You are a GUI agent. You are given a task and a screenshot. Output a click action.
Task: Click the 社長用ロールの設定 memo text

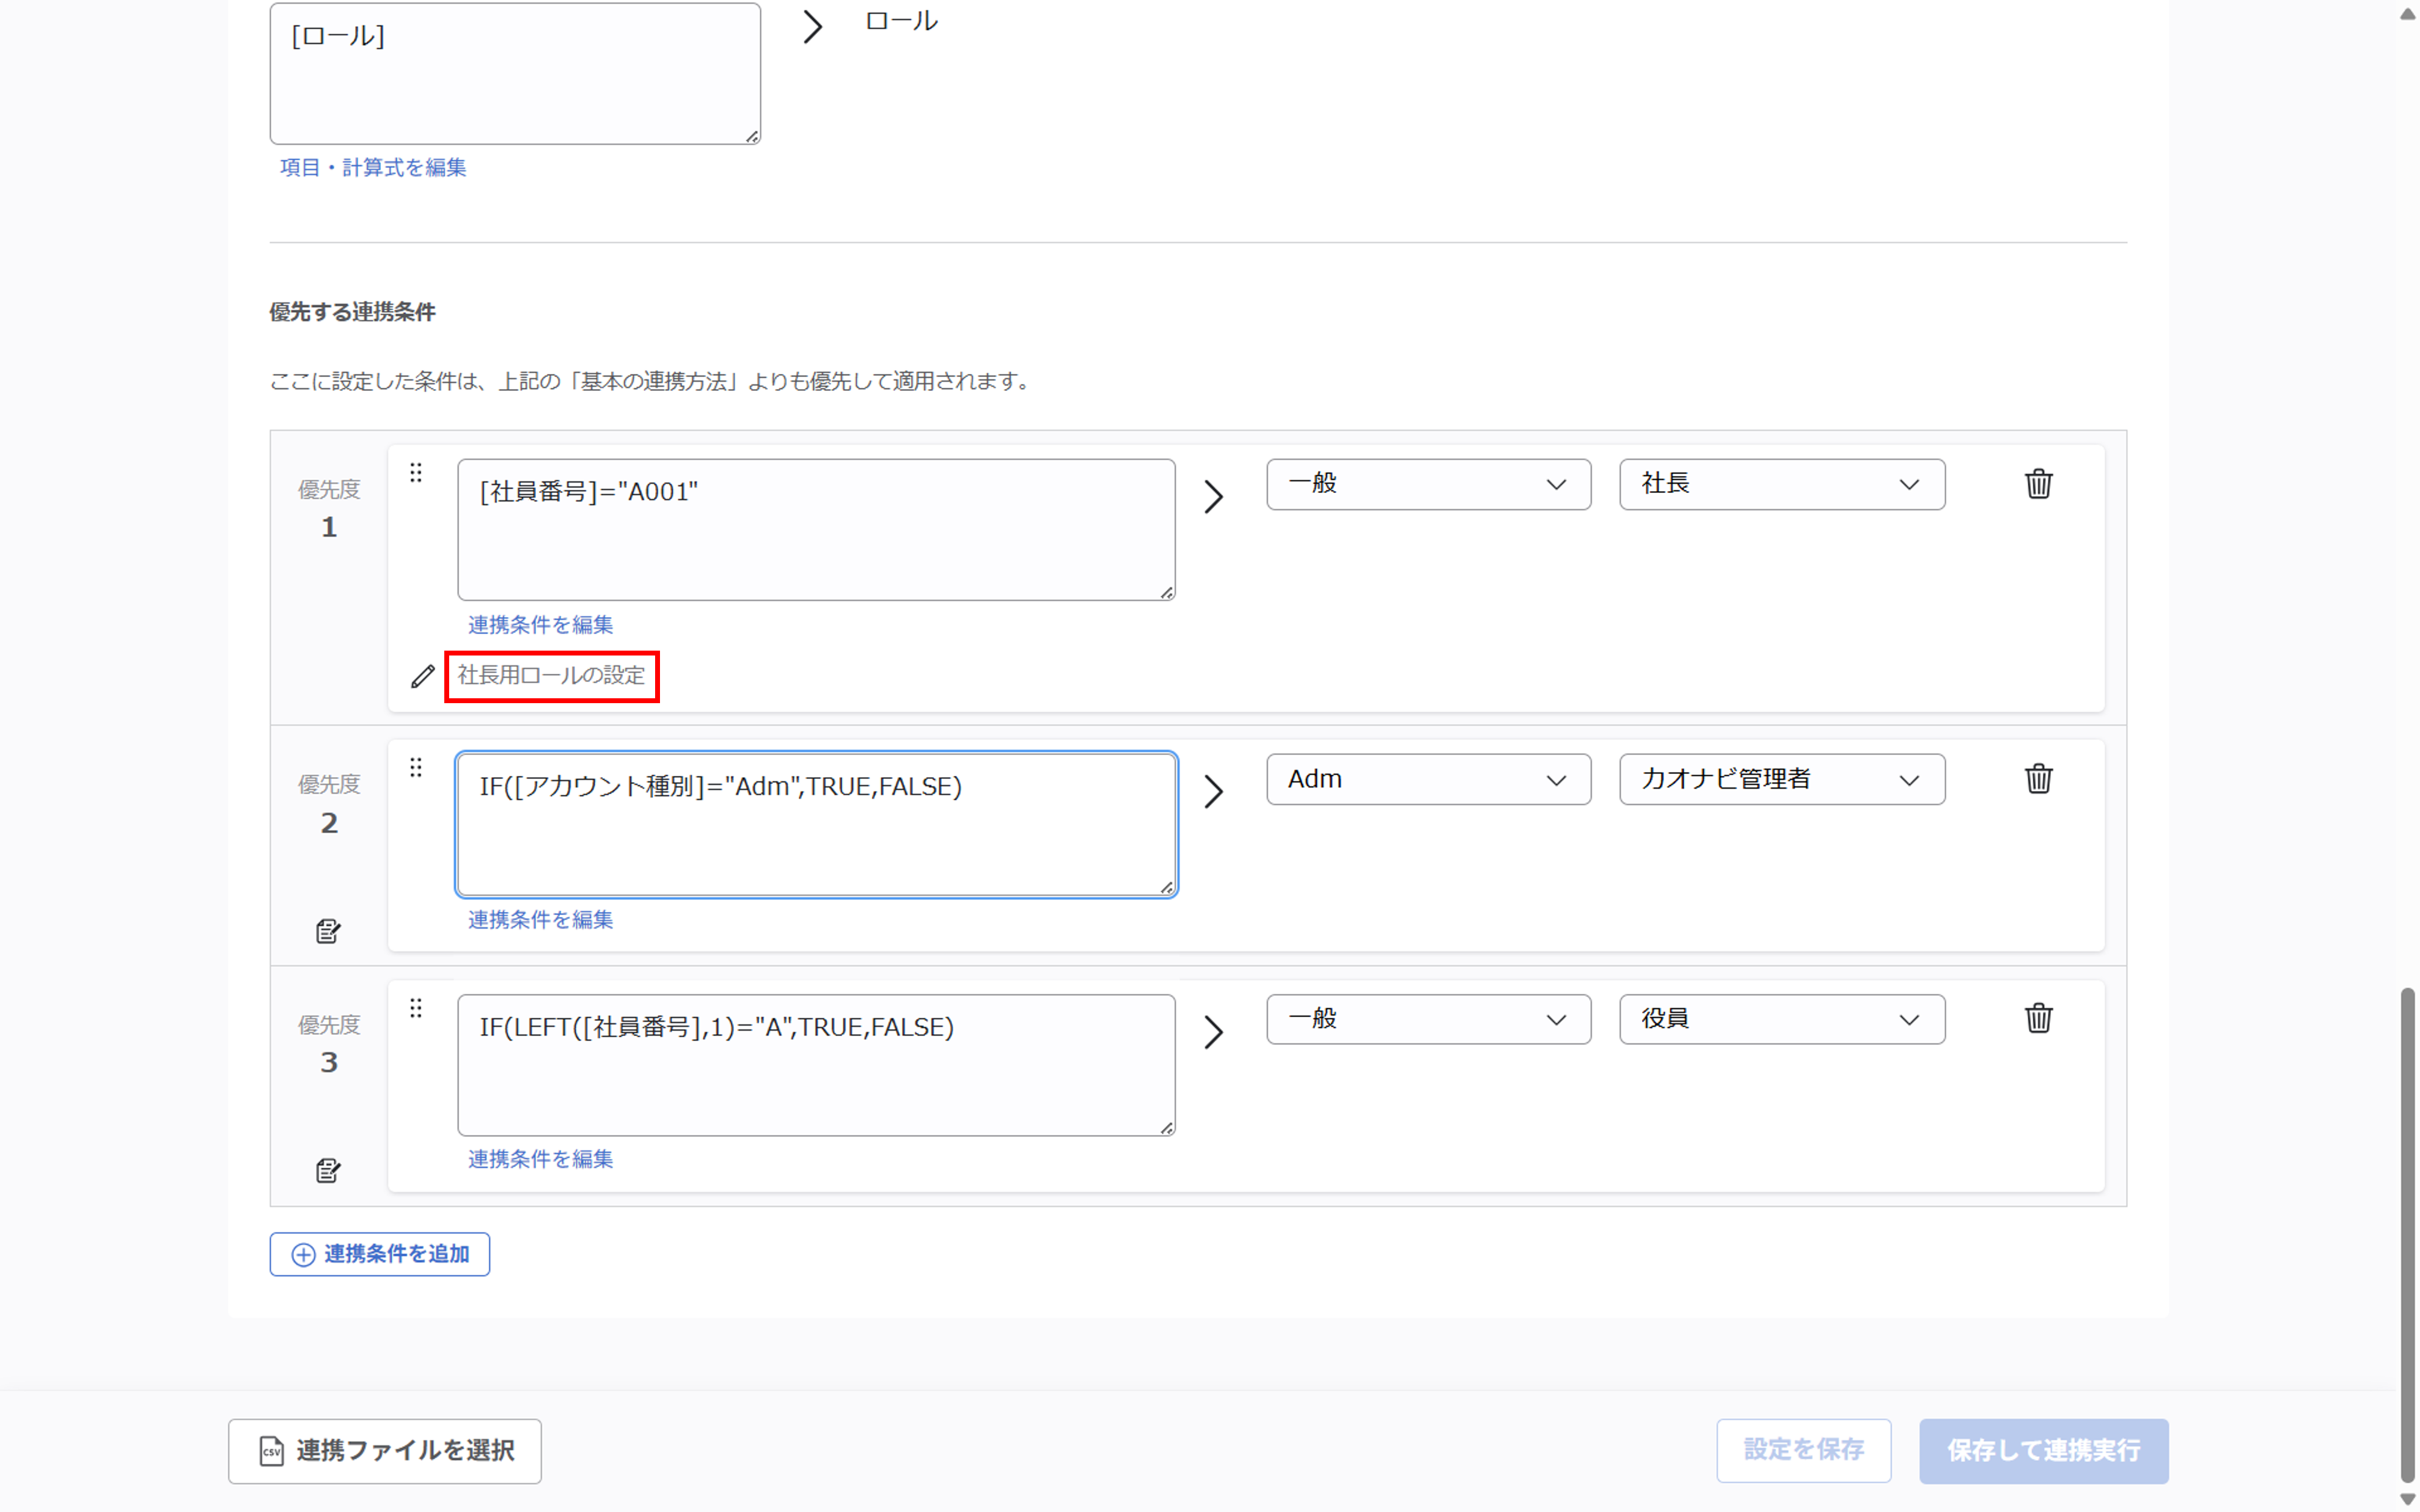tap(551, 676)
